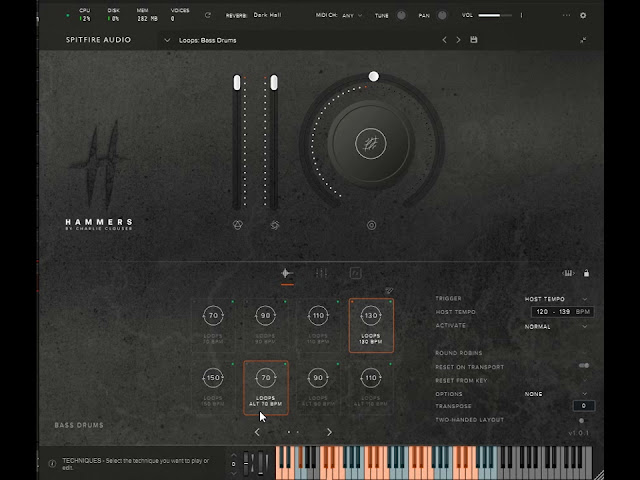The height and width of the screenshot is (480, 640).
Task: Toggle Two-Handed Layout switch
Action: tap(582, 420)
